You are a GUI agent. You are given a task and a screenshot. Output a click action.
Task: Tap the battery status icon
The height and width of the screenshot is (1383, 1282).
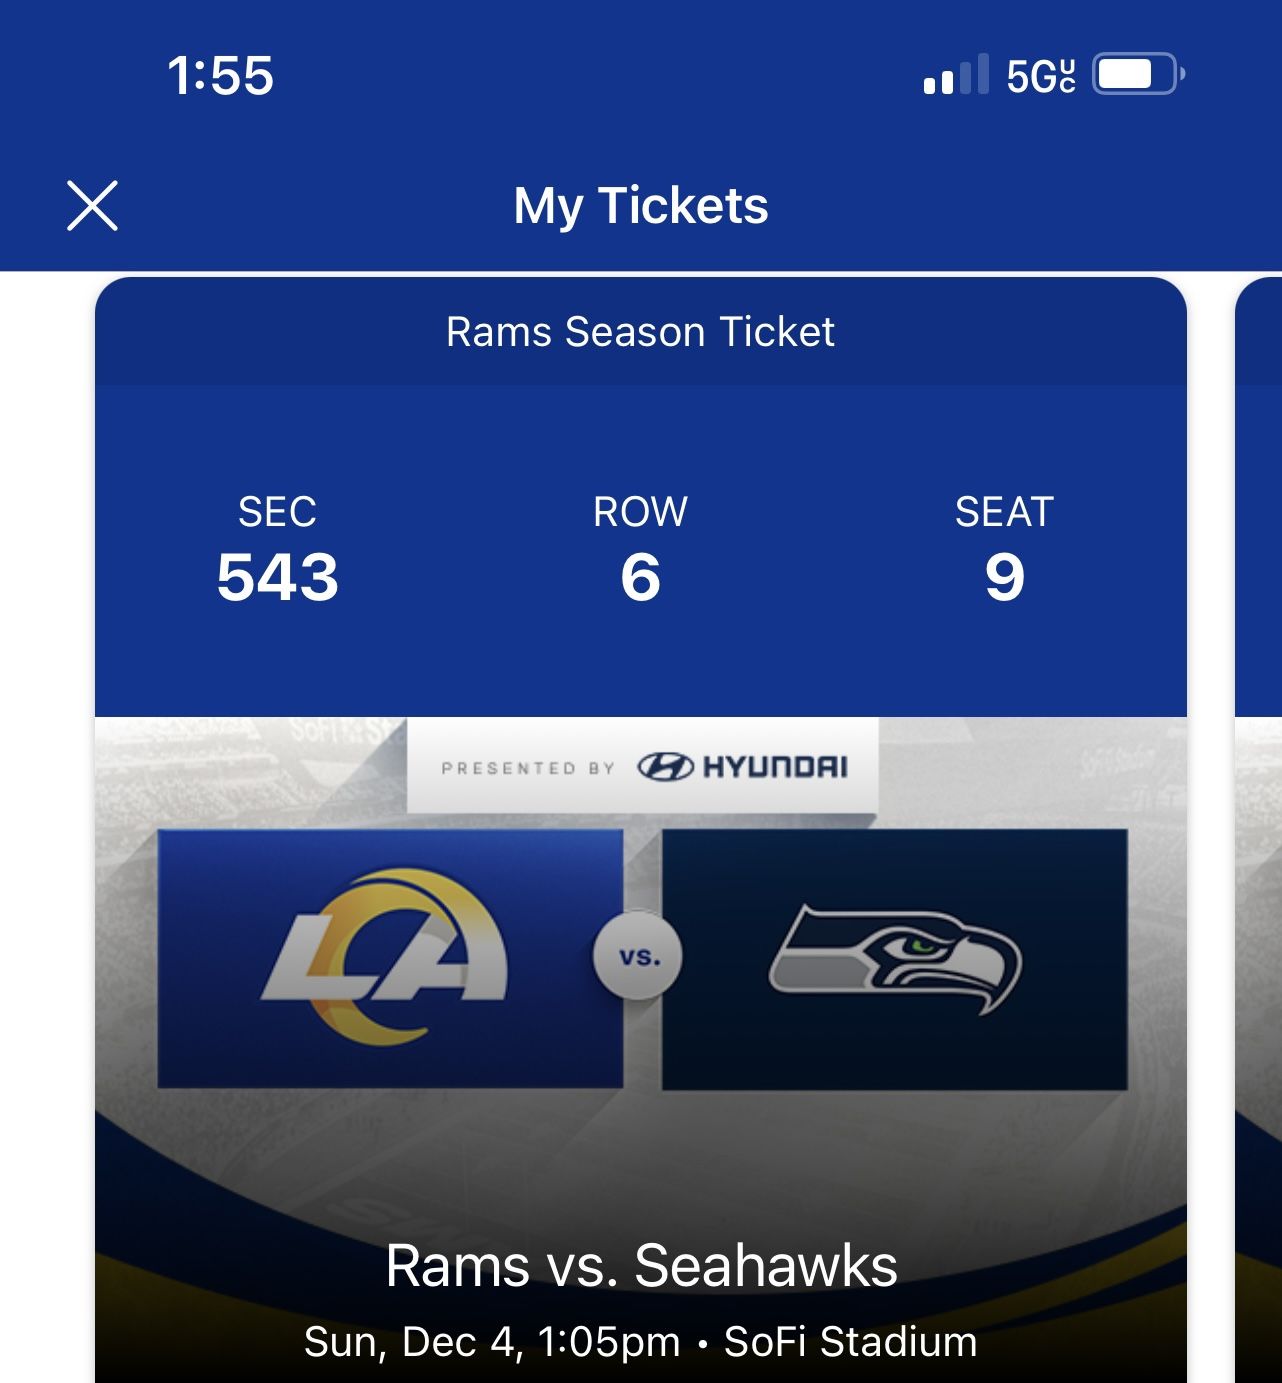(x=1137, y=75)
